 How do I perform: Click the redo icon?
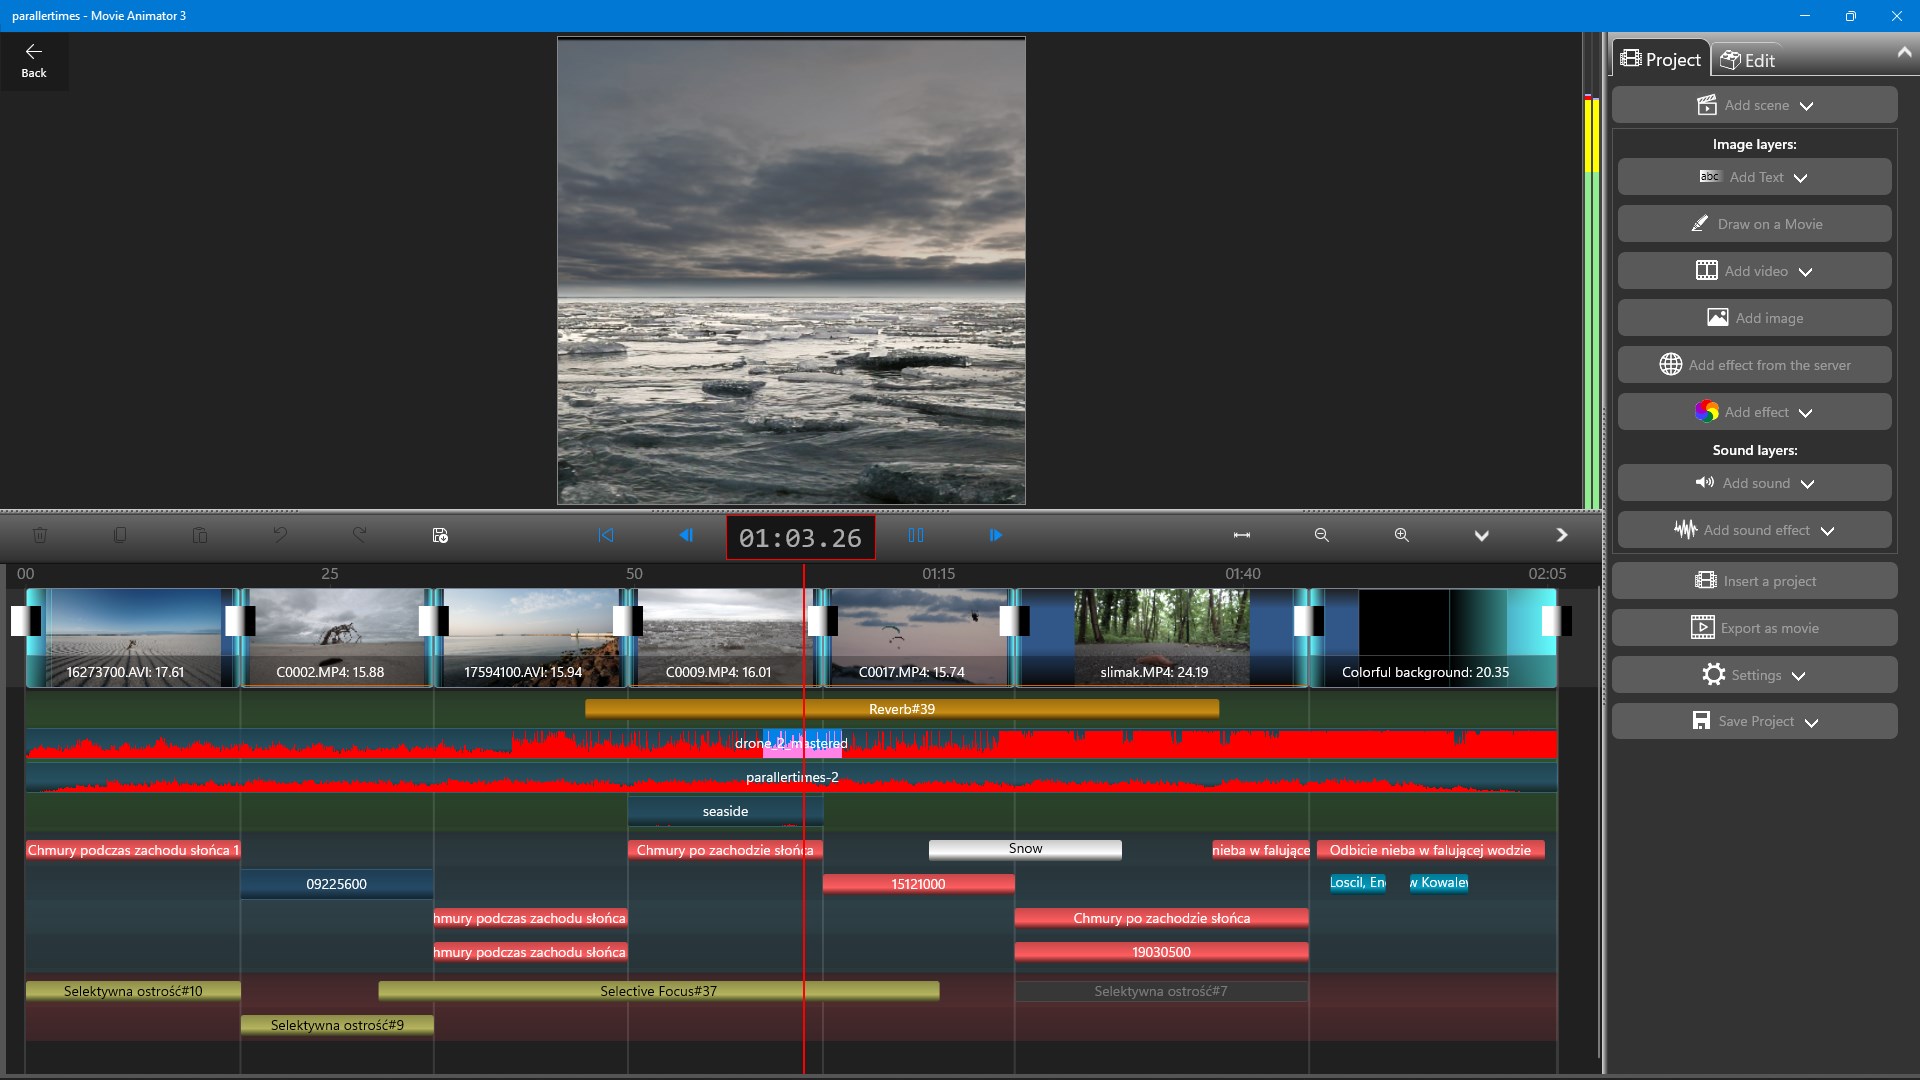coord(360,535)
